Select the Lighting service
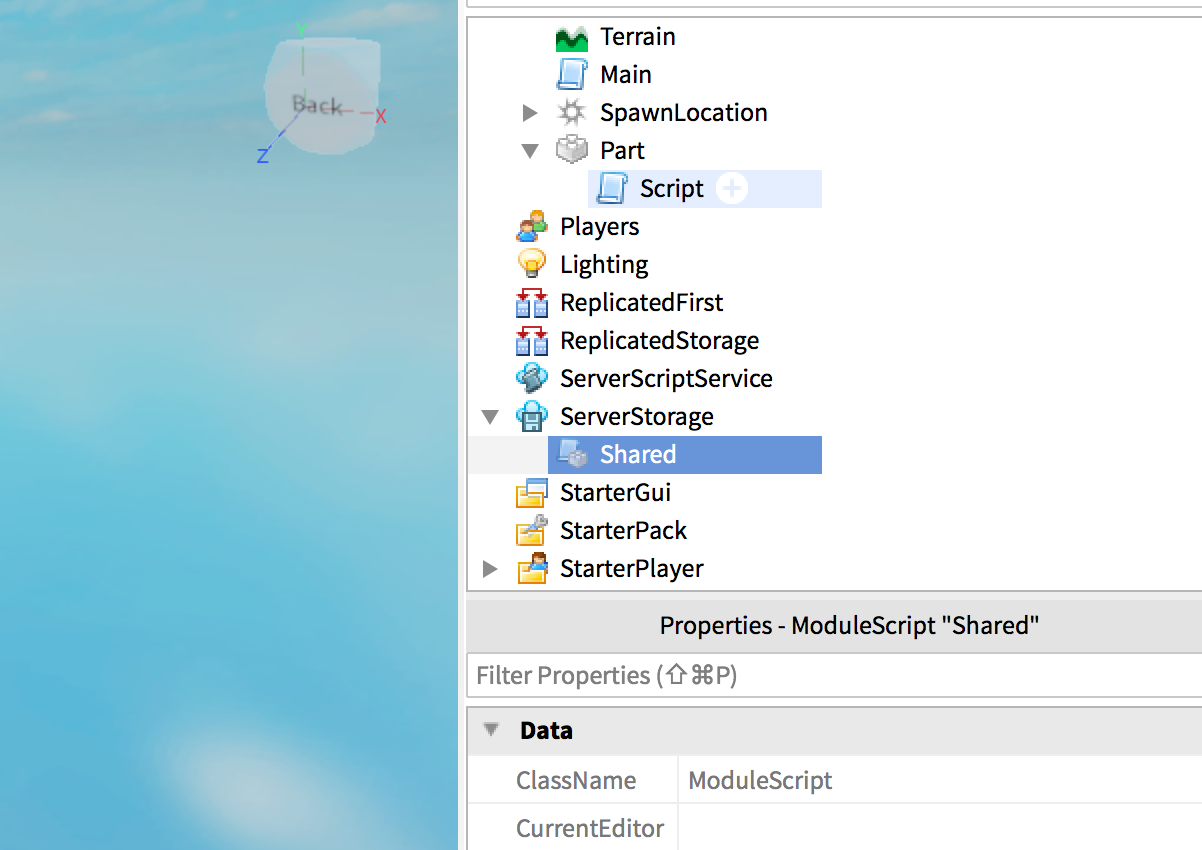 pyautogui.click(x=604, y=265)
